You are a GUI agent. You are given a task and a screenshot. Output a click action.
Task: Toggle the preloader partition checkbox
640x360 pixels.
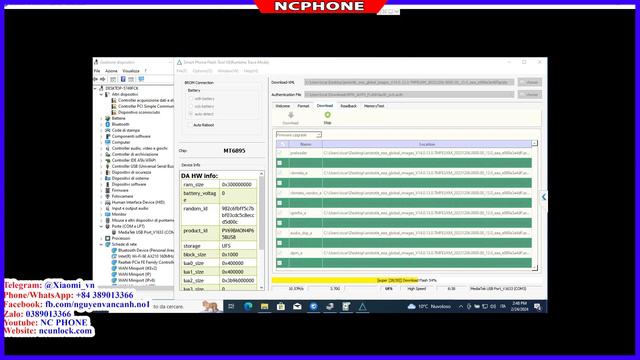pyautogui.click(x=280, y=153)
